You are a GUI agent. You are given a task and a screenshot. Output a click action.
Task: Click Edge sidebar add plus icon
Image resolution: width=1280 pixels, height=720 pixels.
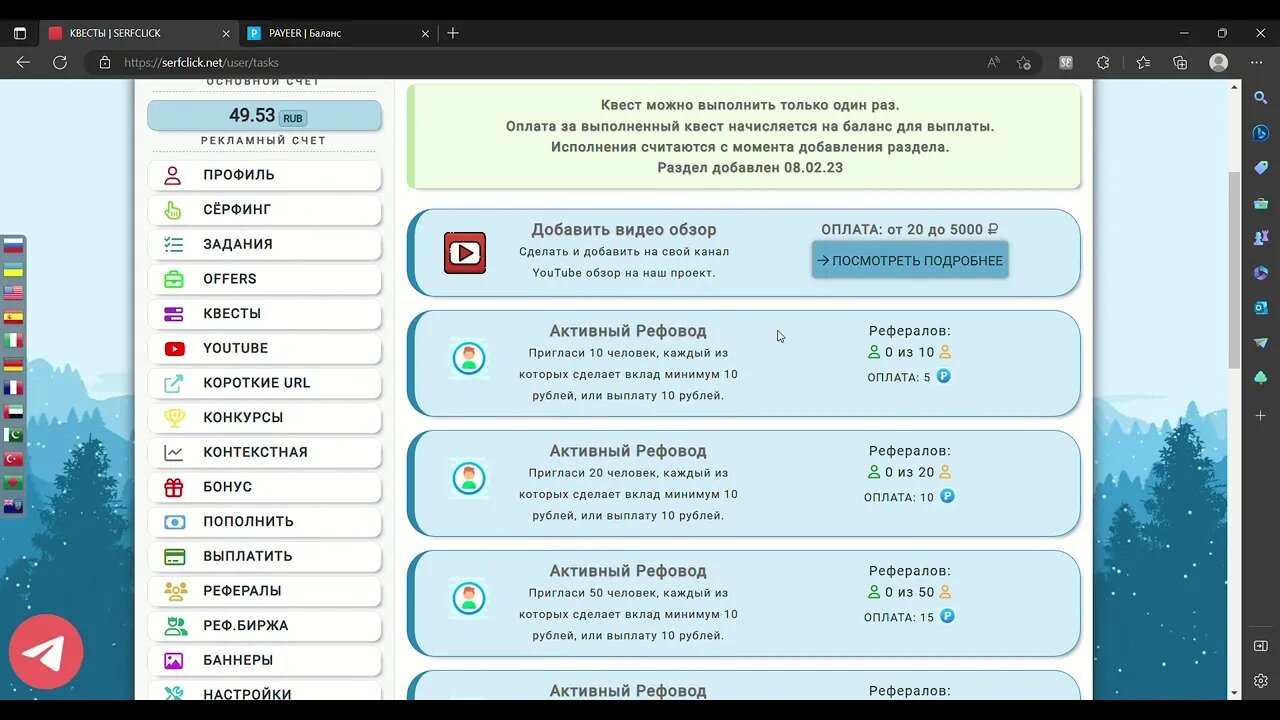(1261, 415)
